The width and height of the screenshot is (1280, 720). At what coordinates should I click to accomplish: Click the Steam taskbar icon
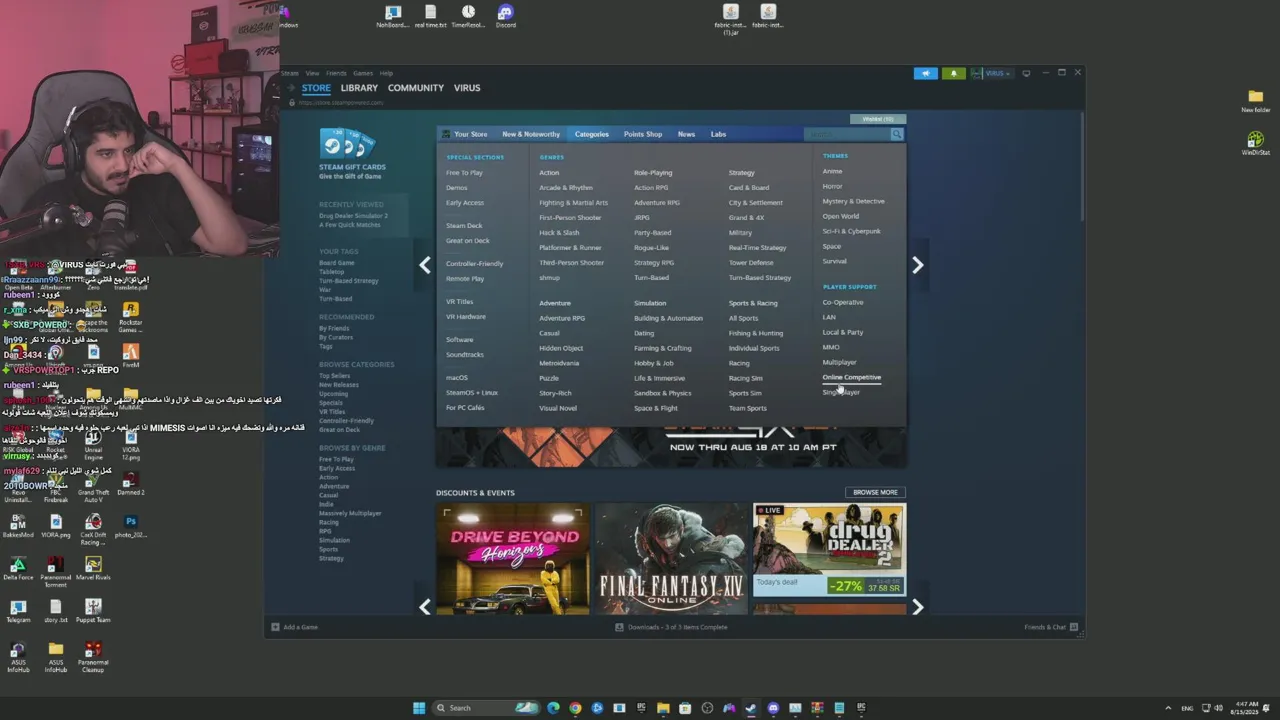click(x=751, y=708)
